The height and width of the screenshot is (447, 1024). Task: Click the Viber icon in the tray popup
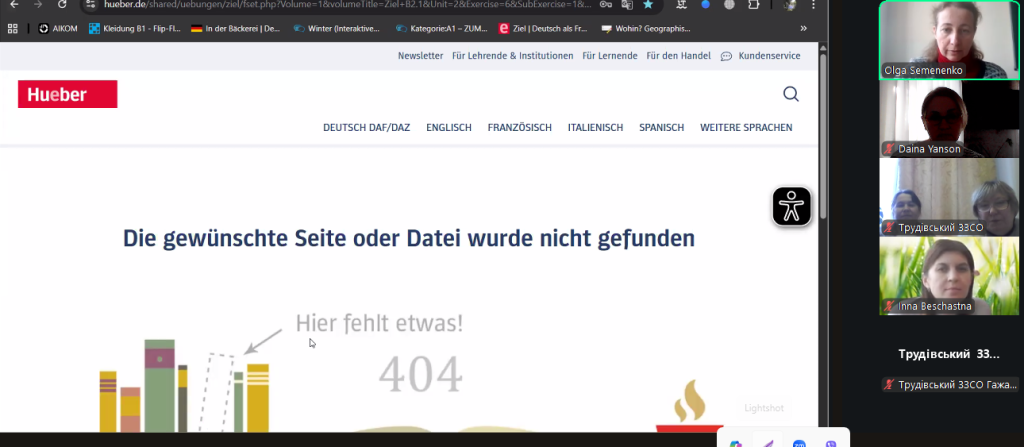(831, 443)
